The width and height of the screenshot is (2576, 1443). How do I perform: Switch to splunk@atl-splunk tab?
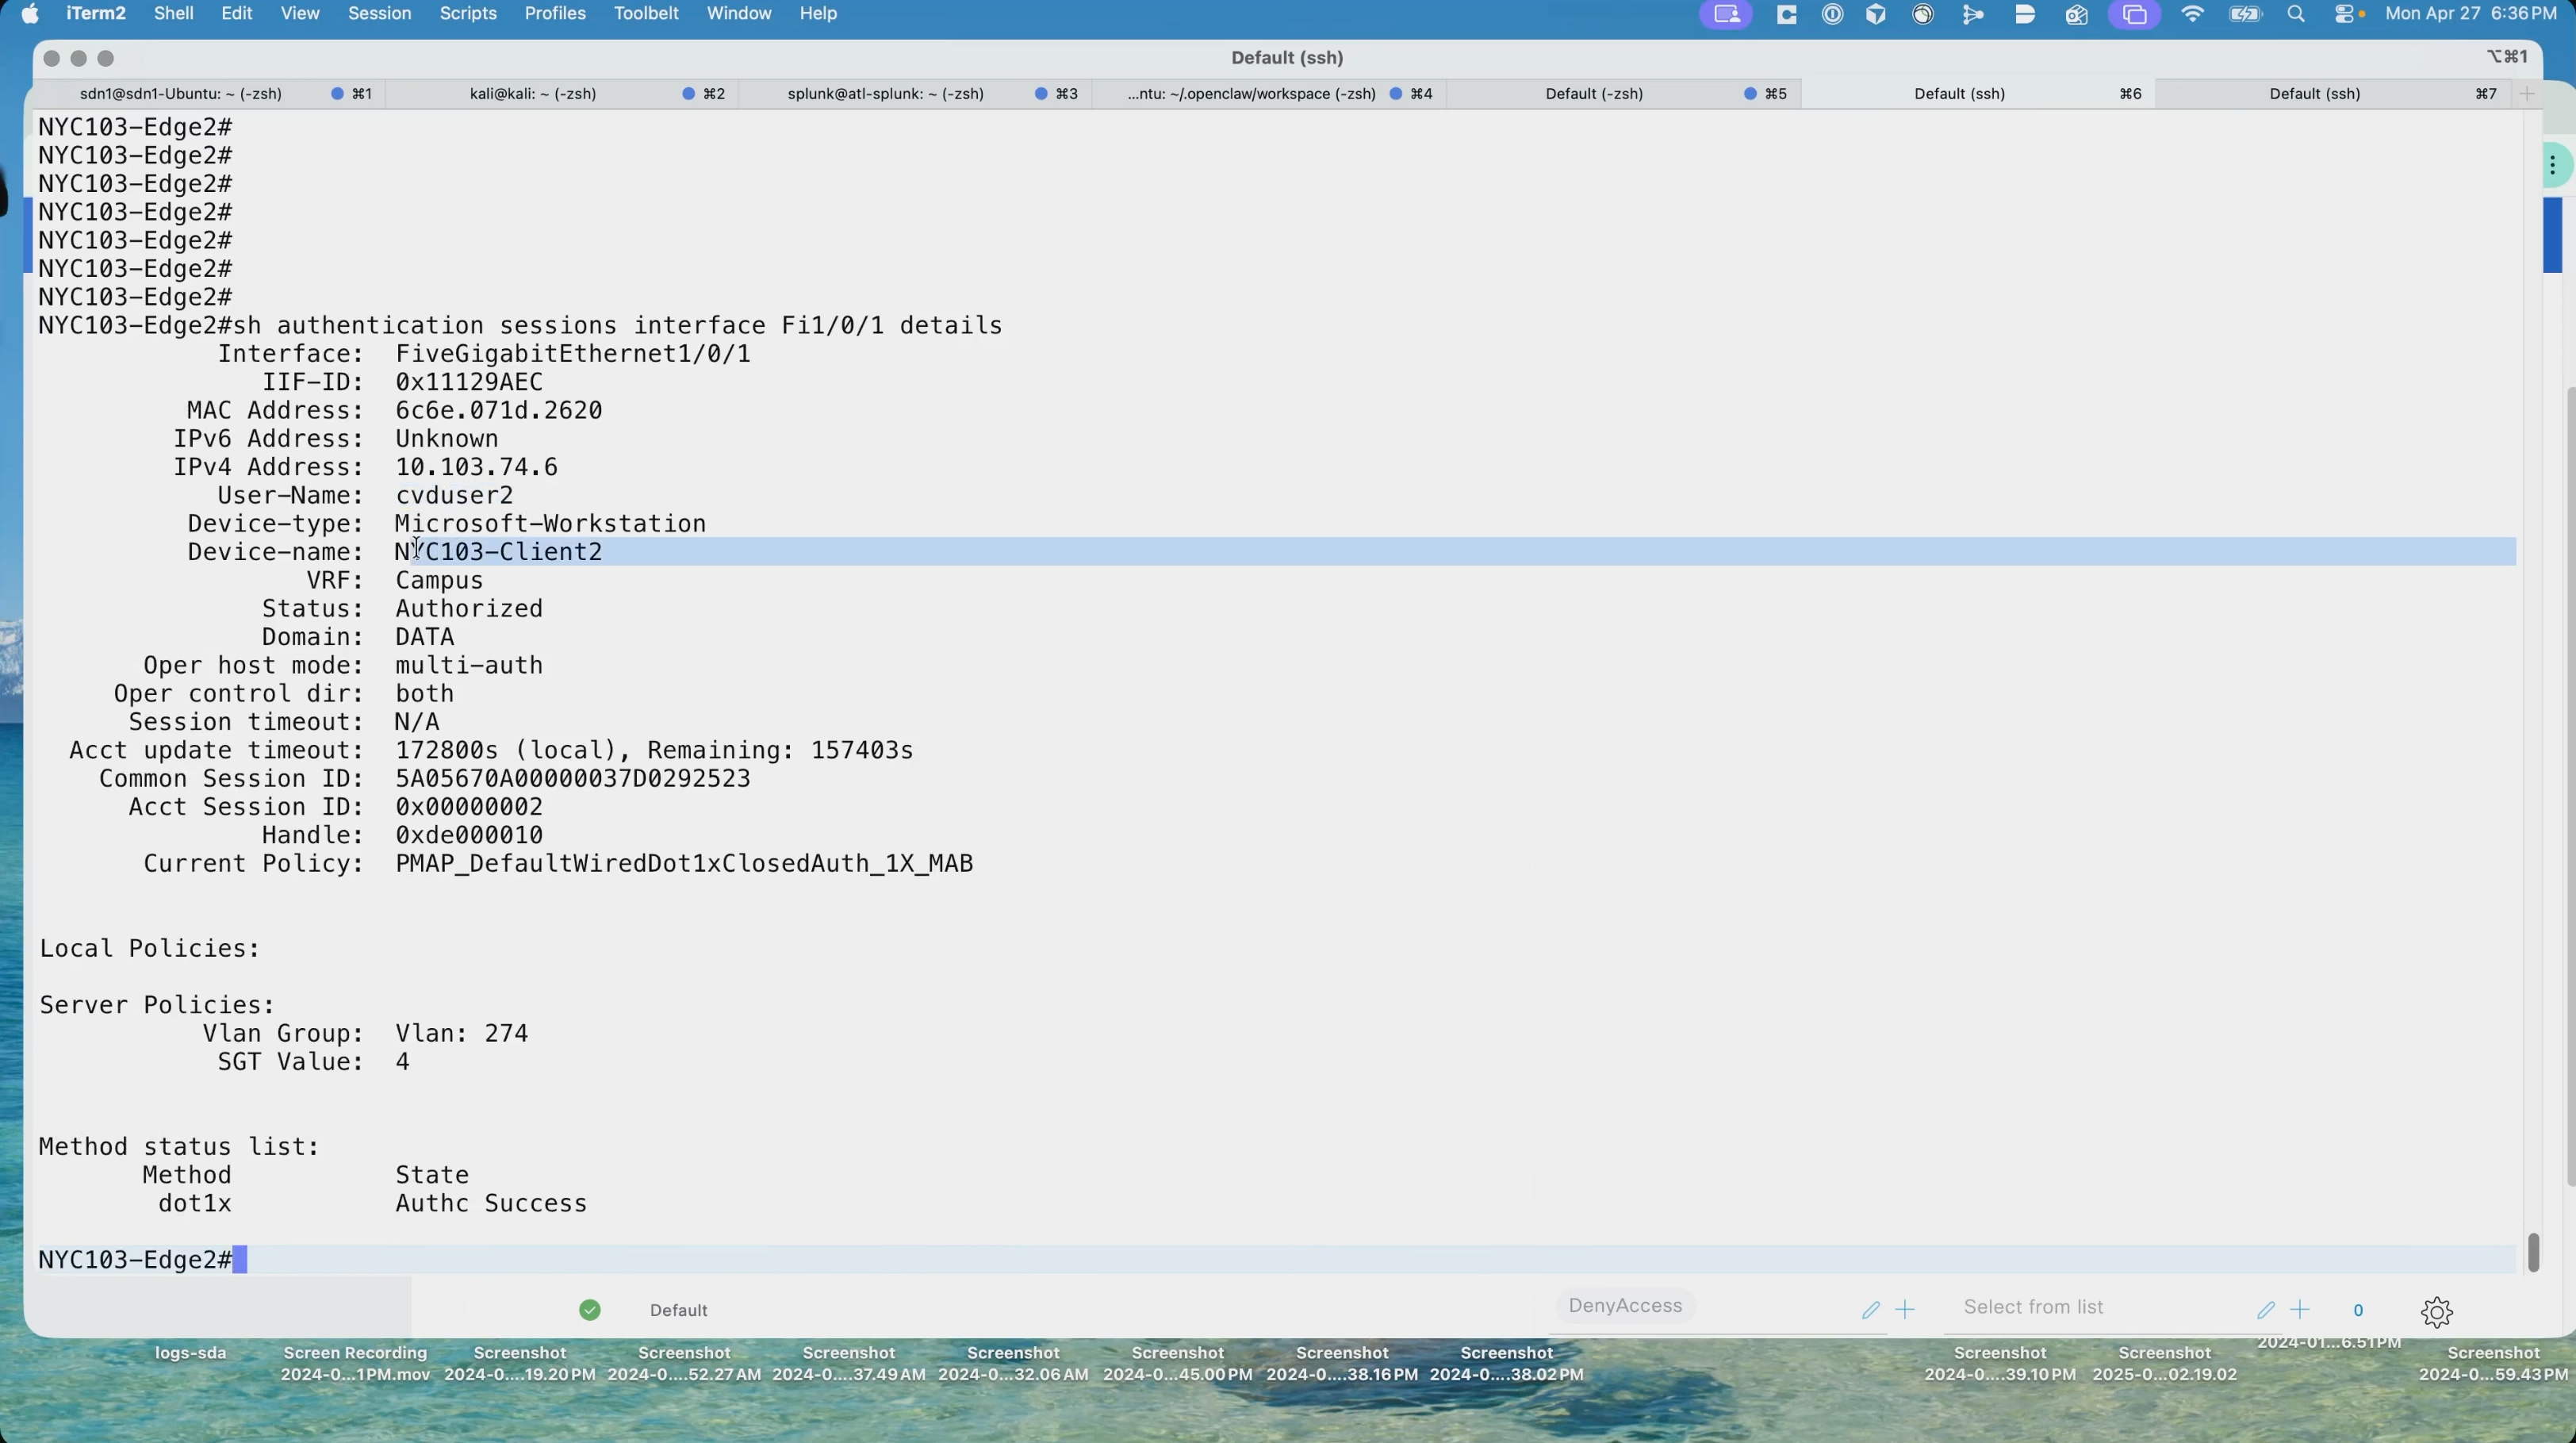[x=915, y=94]
